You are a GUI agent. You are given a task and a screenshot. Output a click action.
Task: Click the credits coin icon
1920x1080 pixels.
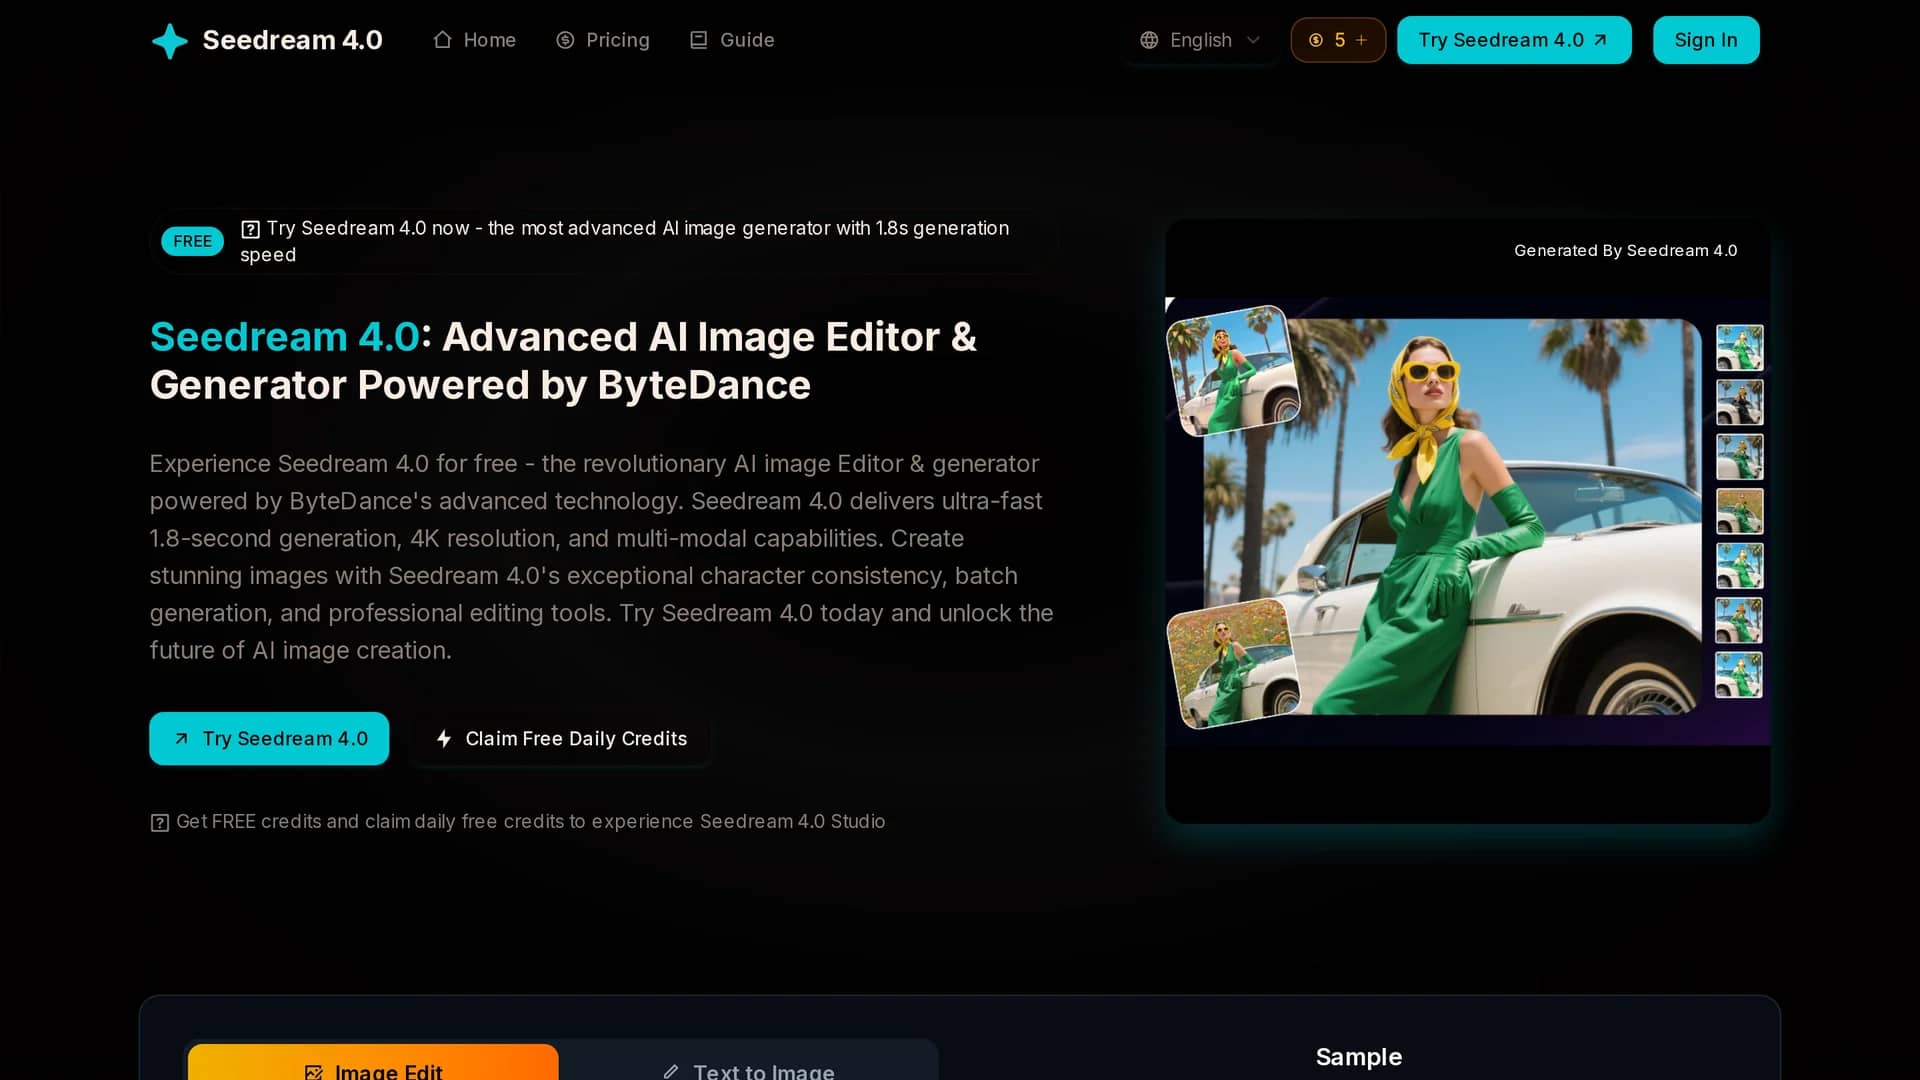tap(1316, 40)
